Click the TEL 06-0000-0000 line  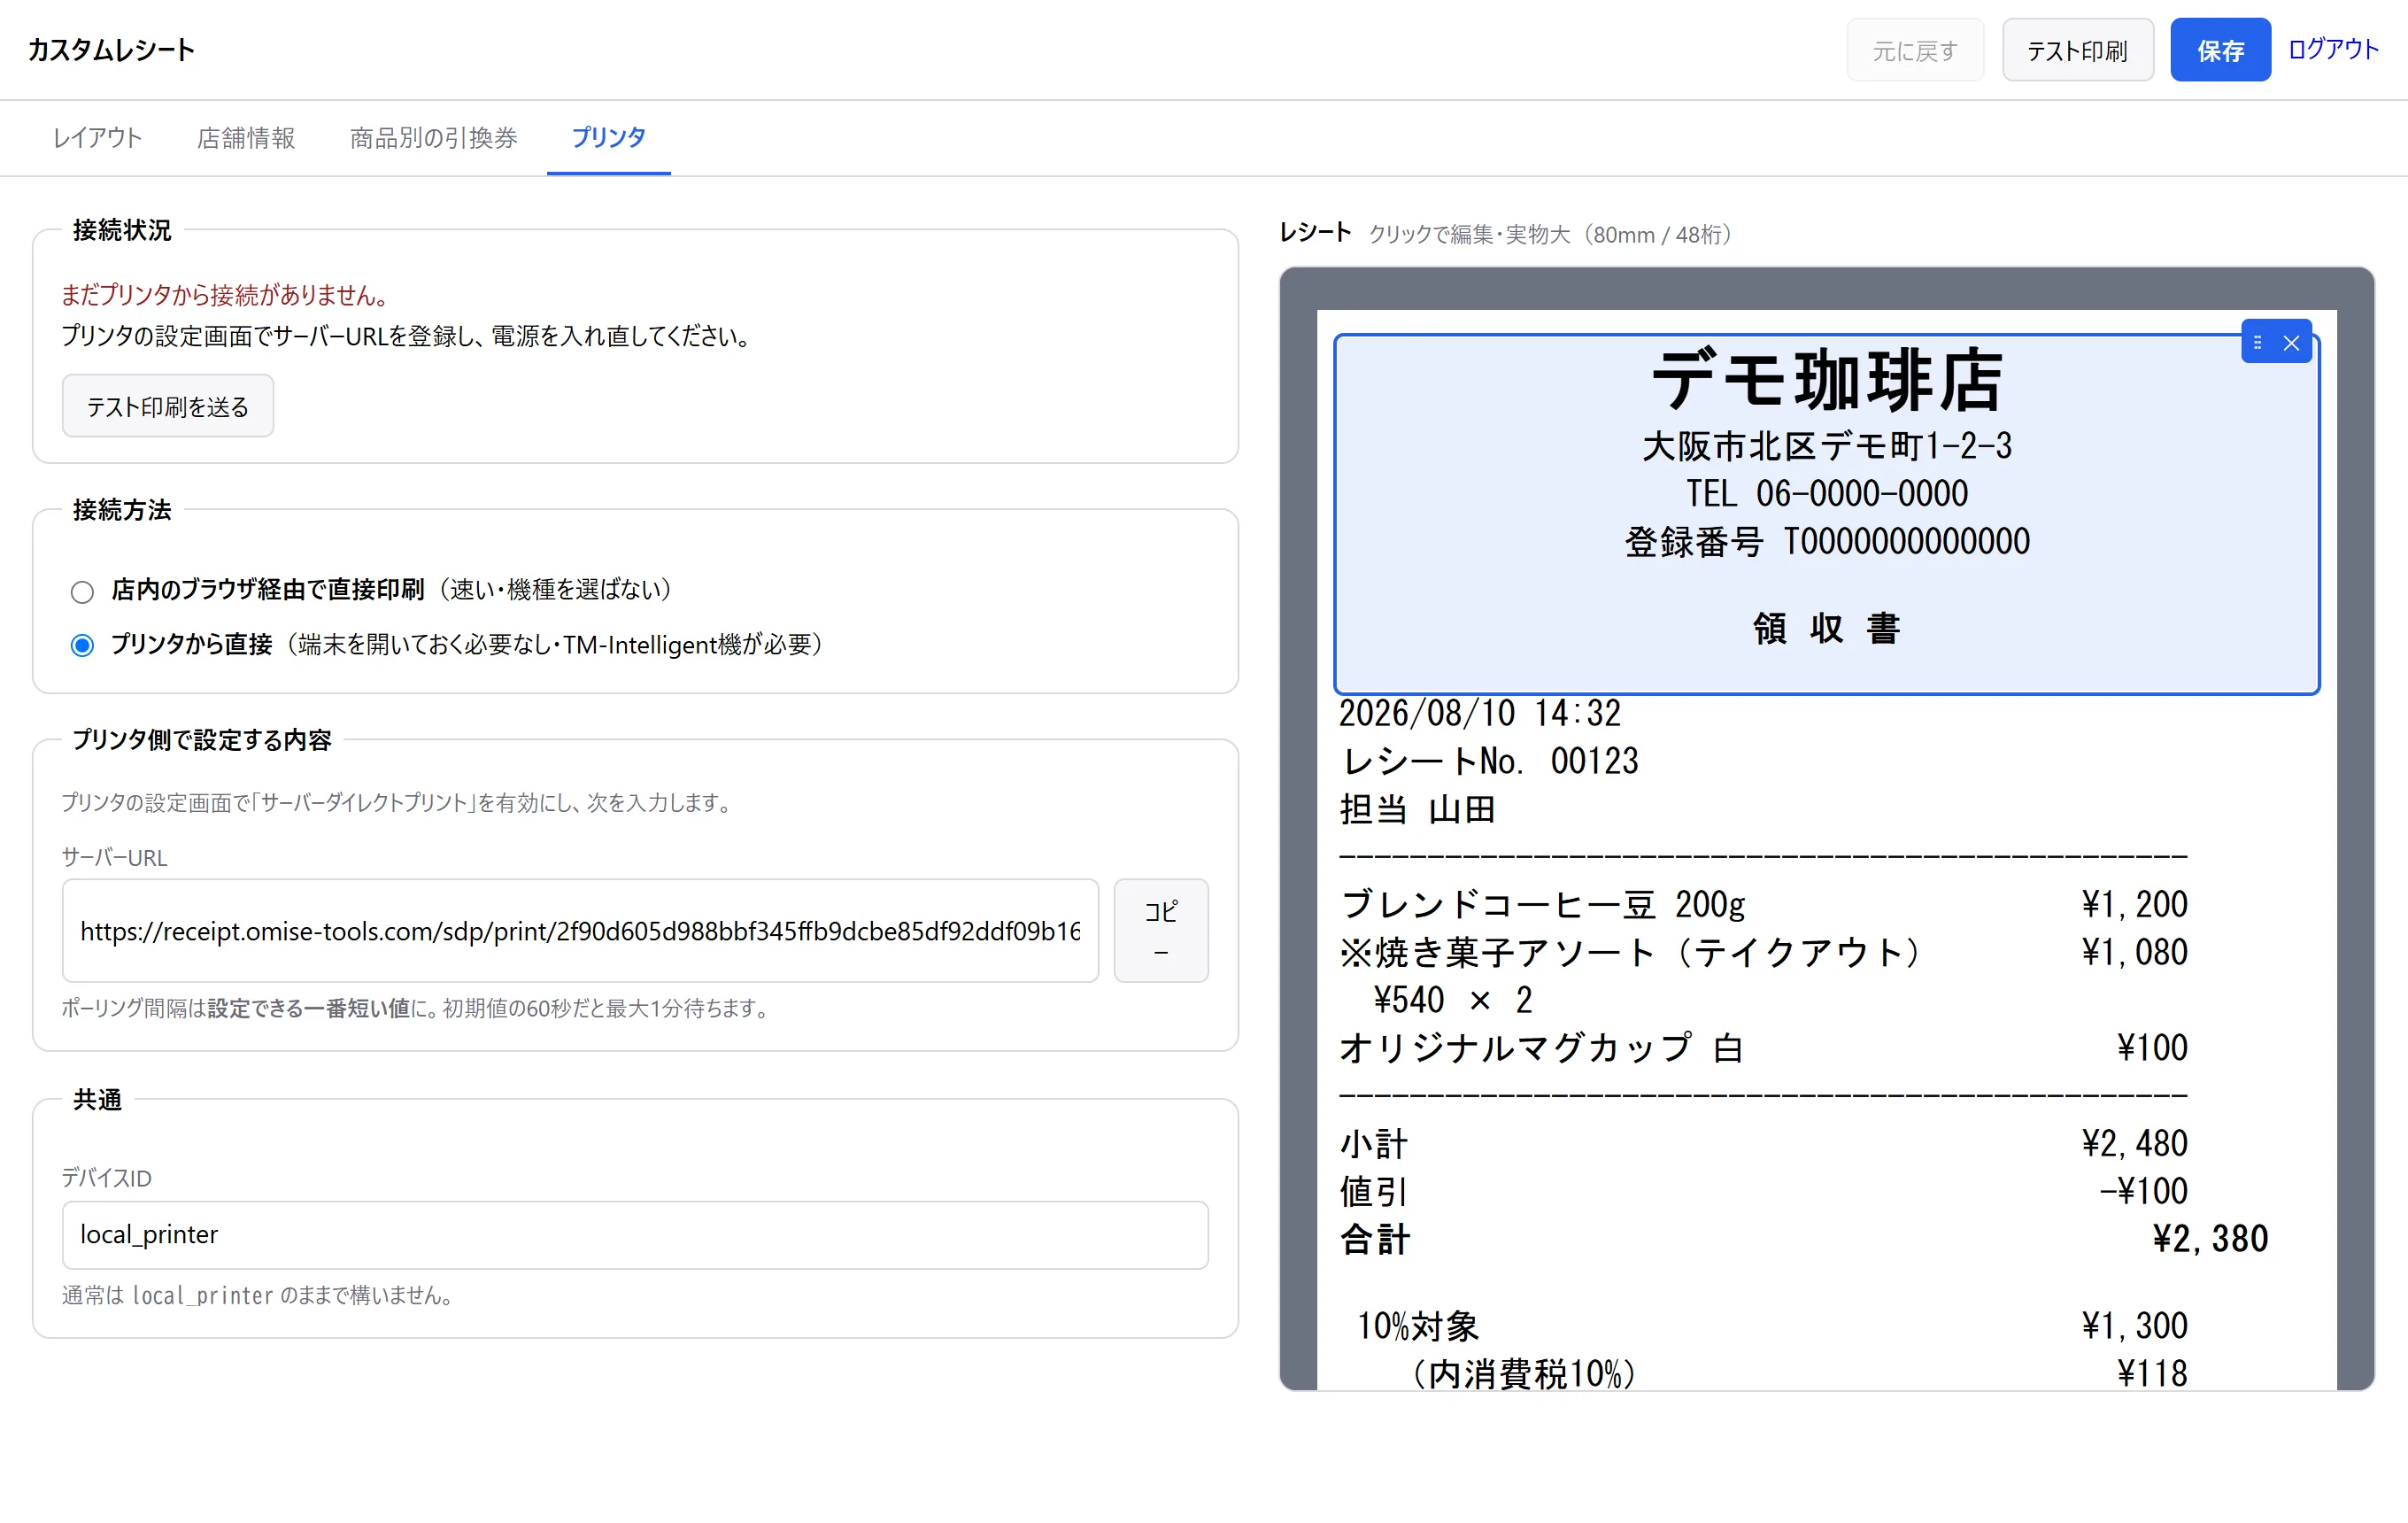coord(1827,494)
